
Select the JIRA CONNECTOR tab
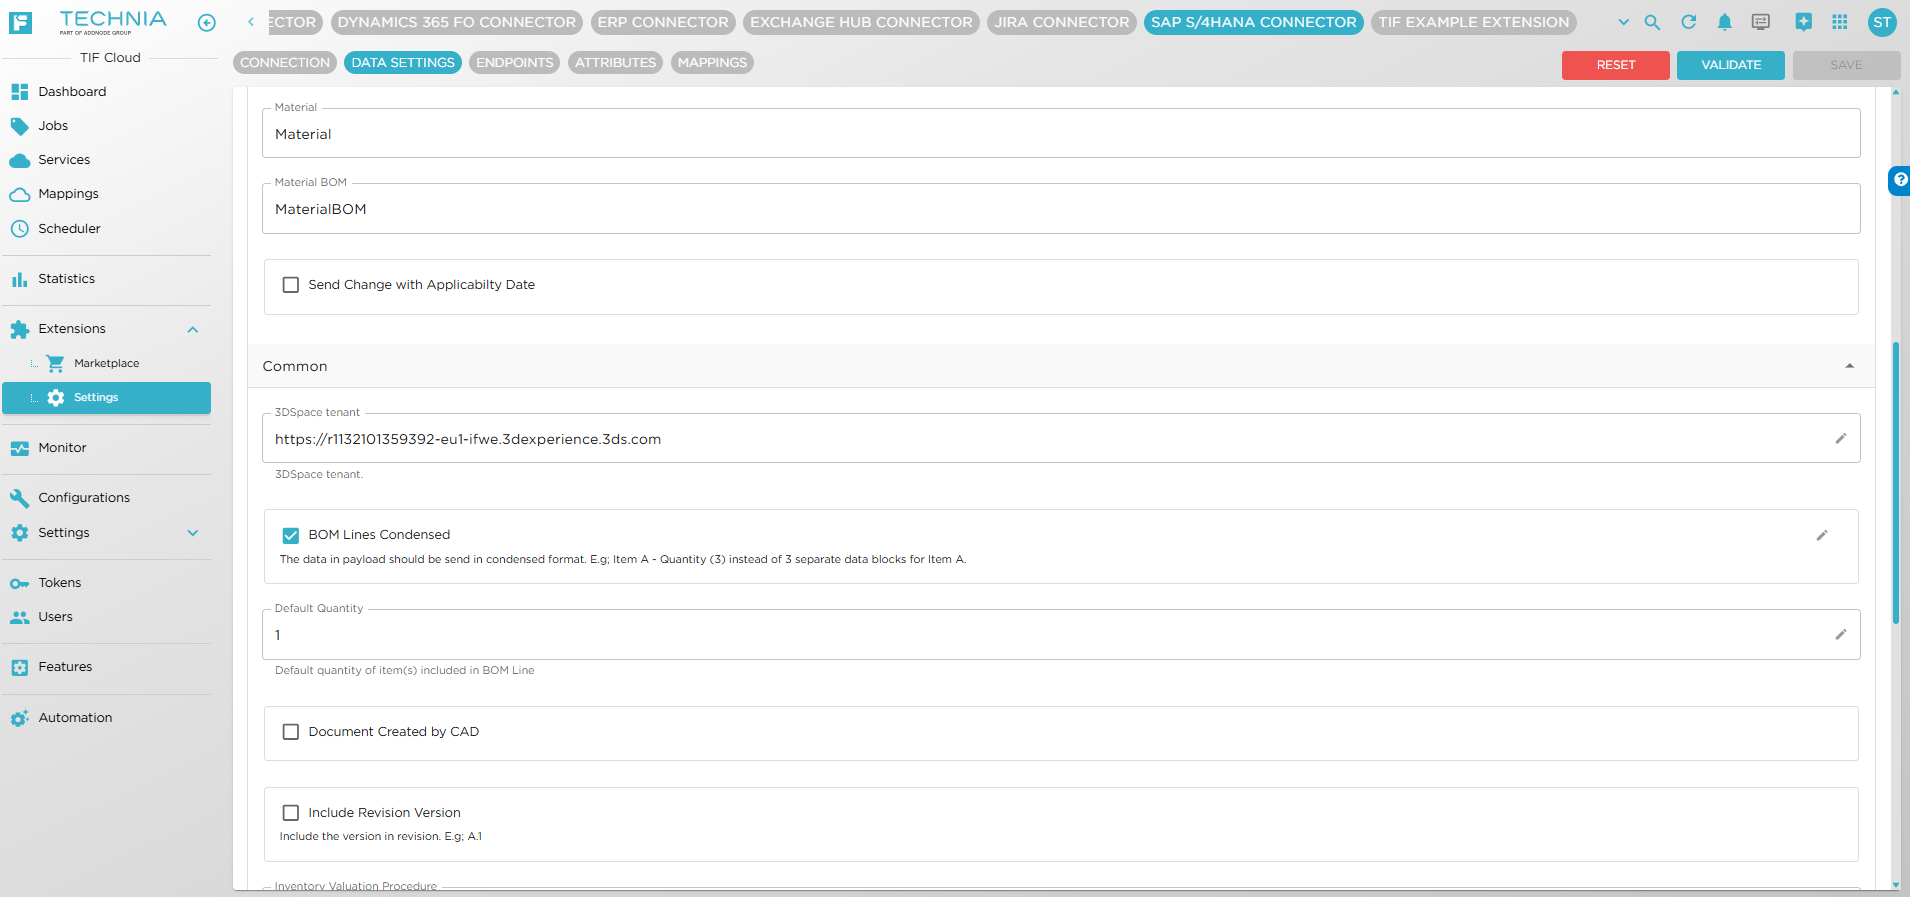[x=1061, y=22]
